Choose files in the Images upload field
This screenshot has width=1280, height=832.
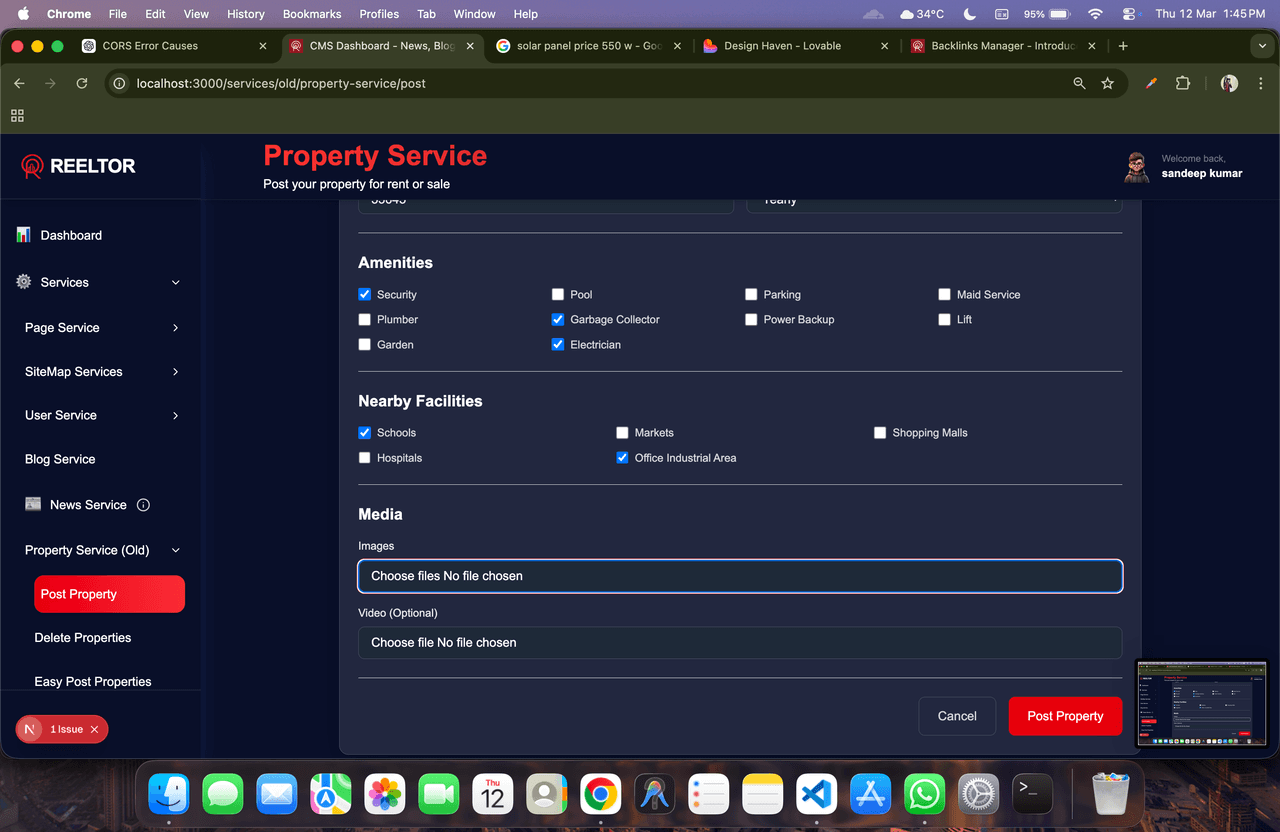coord(405,576)
